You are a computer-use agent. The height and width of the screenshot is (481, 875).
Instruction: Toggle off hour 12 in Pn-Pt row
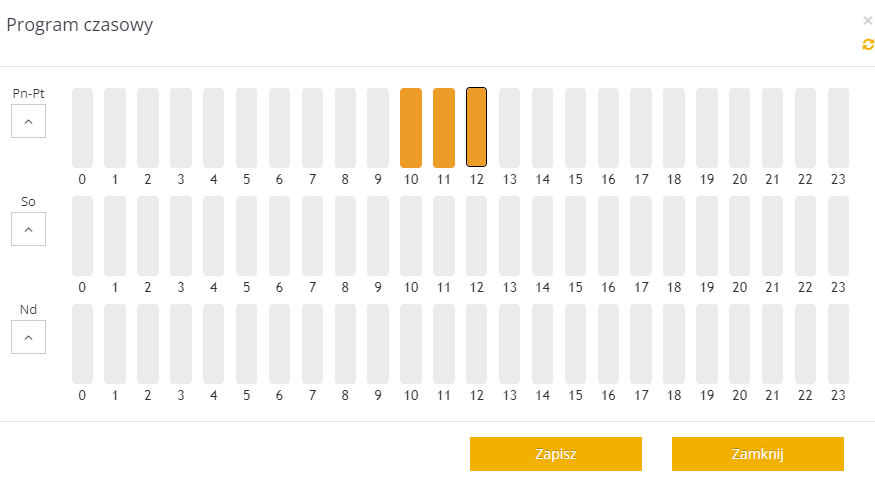[477, 128]
